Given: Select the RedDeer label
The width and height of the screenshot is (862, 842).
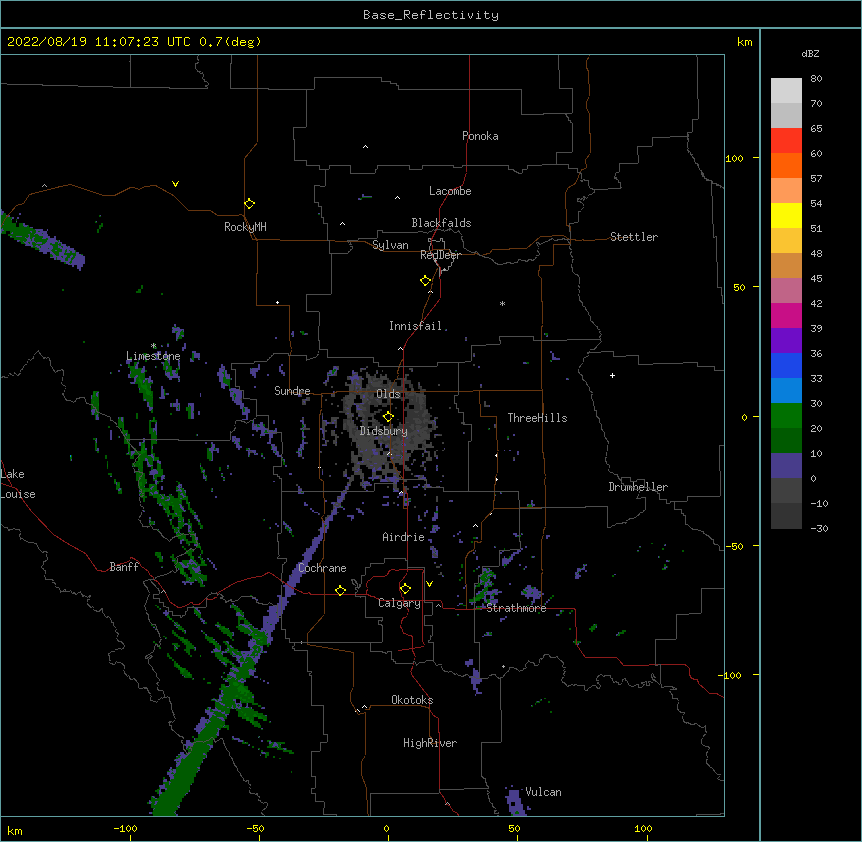Looking at the screenshot, I should coord(440,255).
